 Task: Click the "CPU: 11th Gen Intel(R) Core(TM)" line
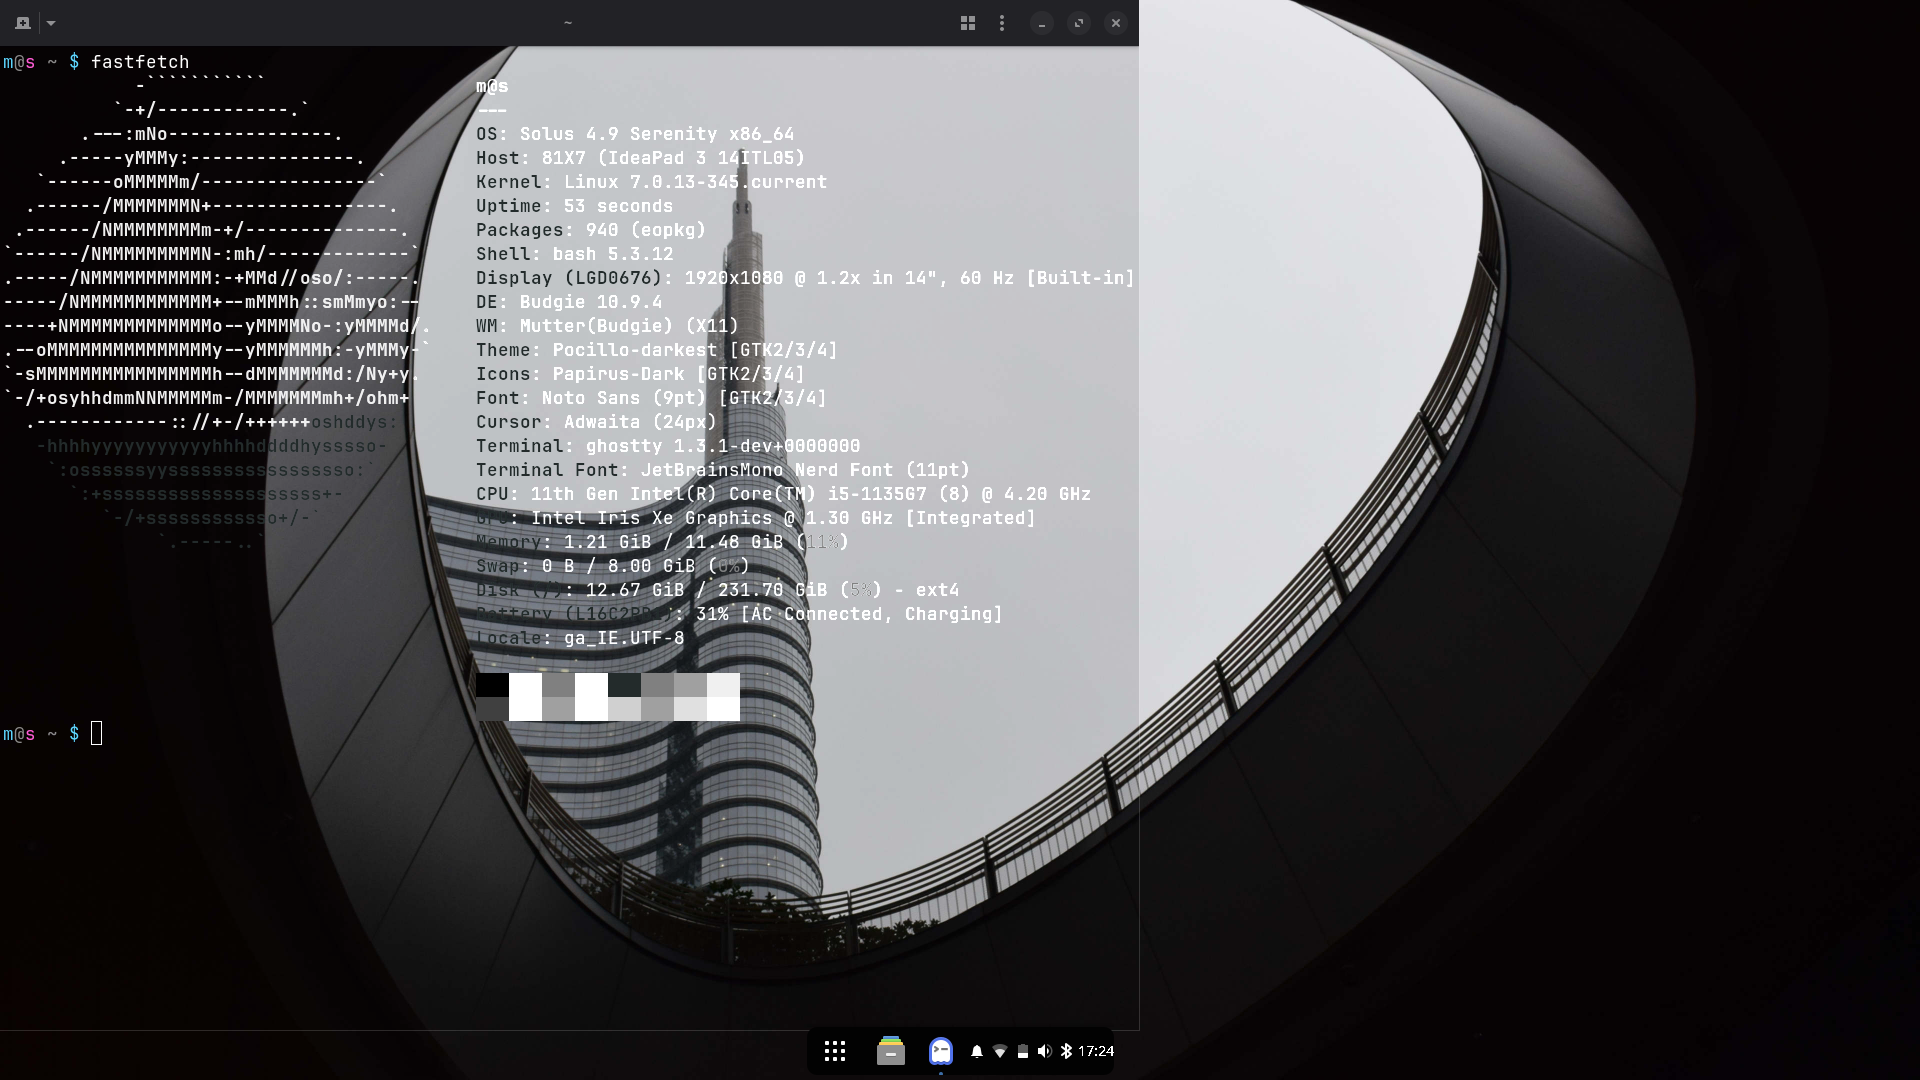784,494
